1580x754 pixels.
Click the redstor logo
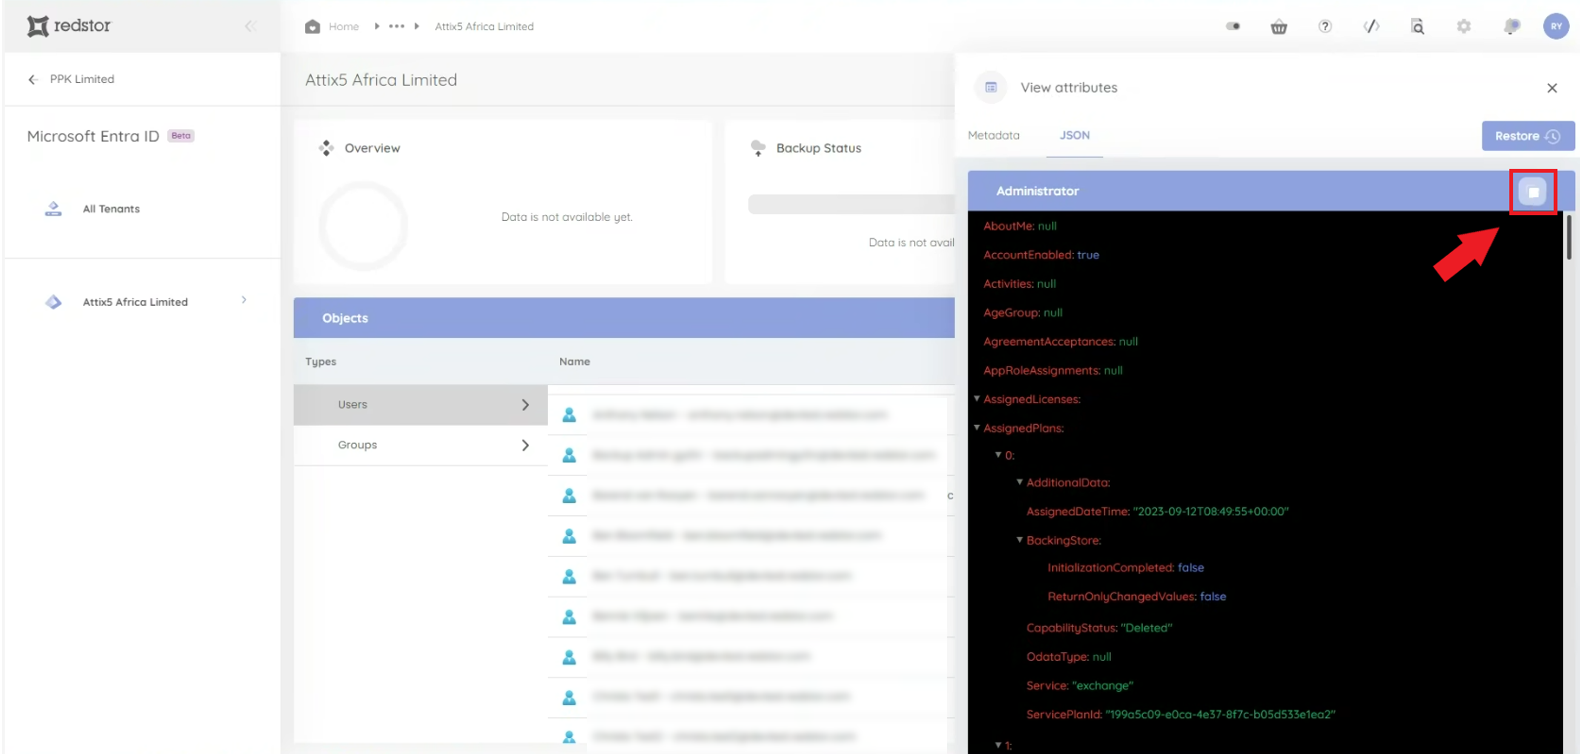(69, 26)
